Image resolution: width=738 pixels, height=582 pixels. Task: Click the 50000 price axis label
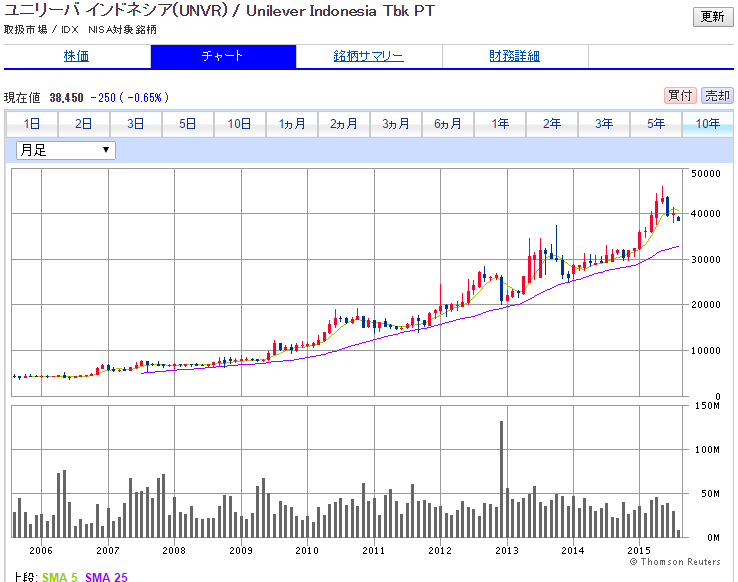(x=706, y=174)
